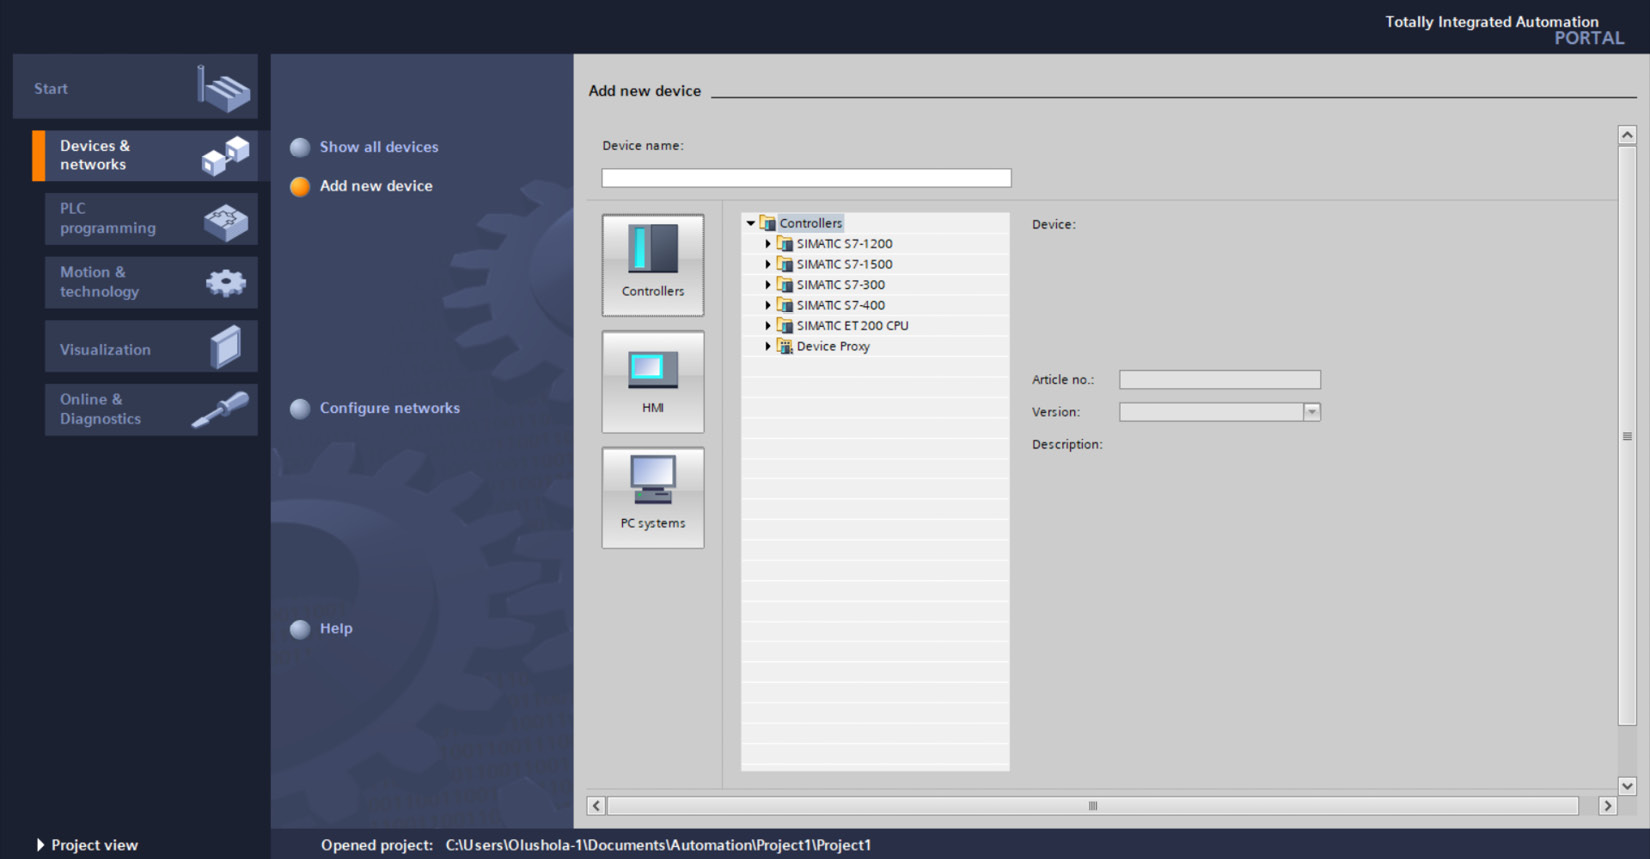The height and width of the screenshot is (859, 1650).
Task: Select the Controllers root label
Action: click(x=810, y=223)
